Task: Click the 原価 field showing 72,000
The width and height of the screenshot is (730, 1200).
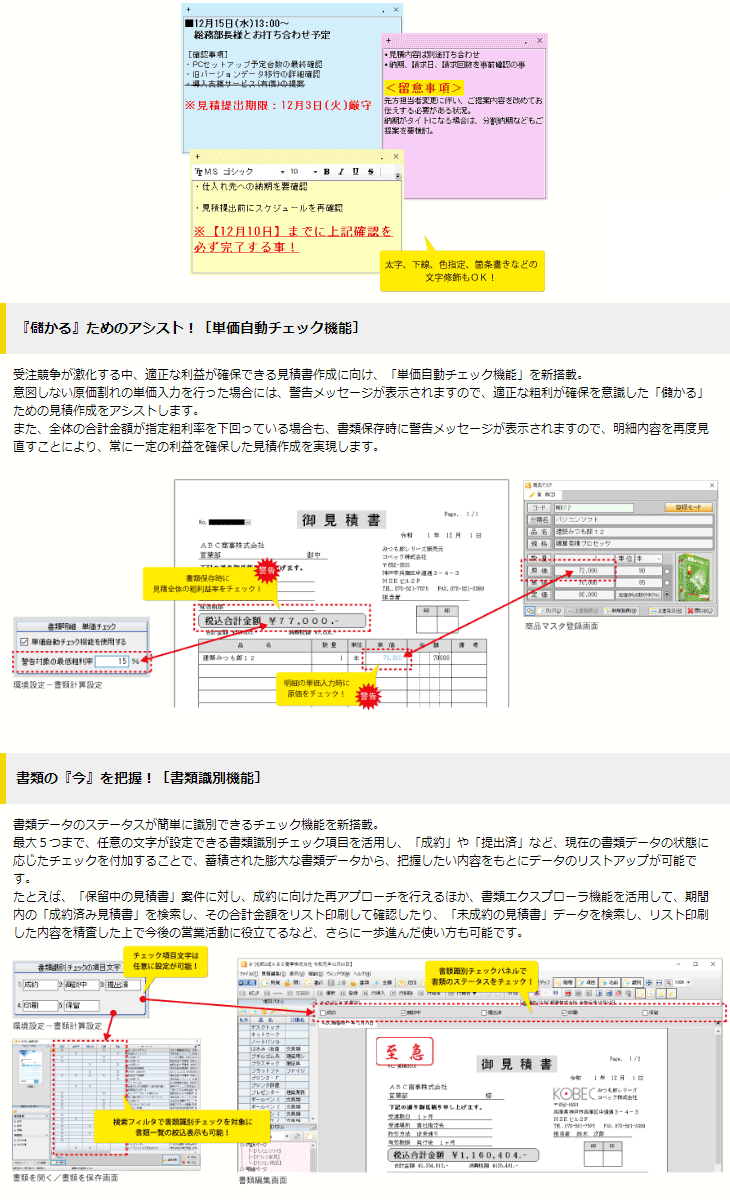Action: click(584, 569)
